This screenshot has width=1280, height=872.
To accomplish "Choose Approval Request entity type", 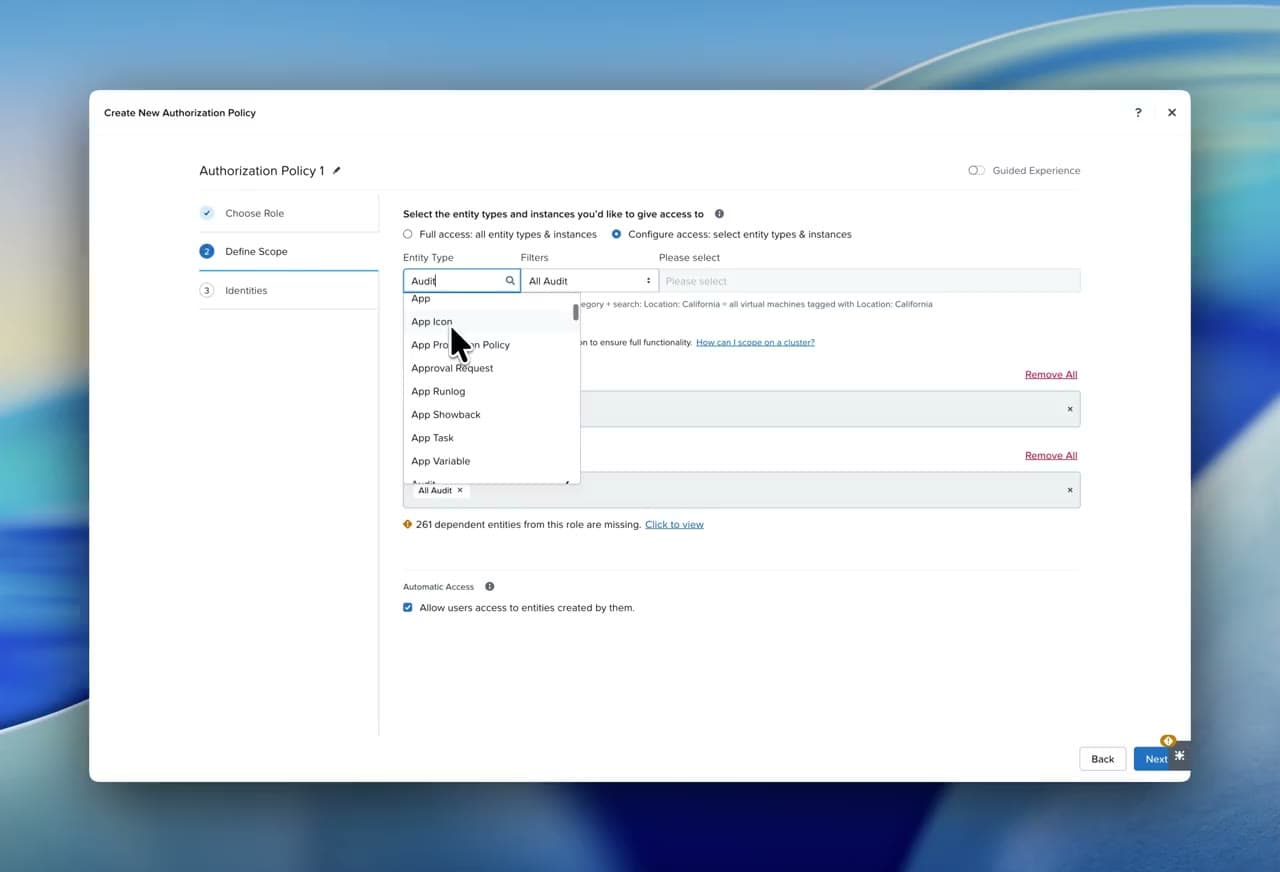I will (x=492, y=368).
